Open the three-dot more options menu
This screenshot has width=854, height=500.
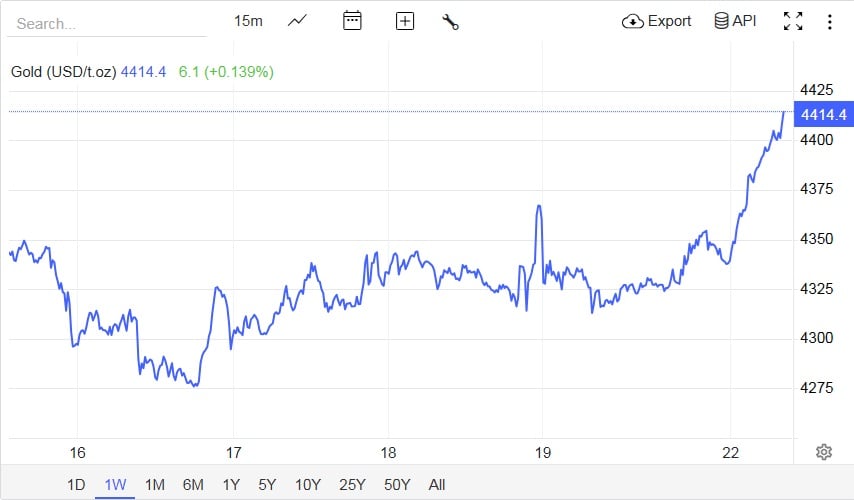click(830, 21)
